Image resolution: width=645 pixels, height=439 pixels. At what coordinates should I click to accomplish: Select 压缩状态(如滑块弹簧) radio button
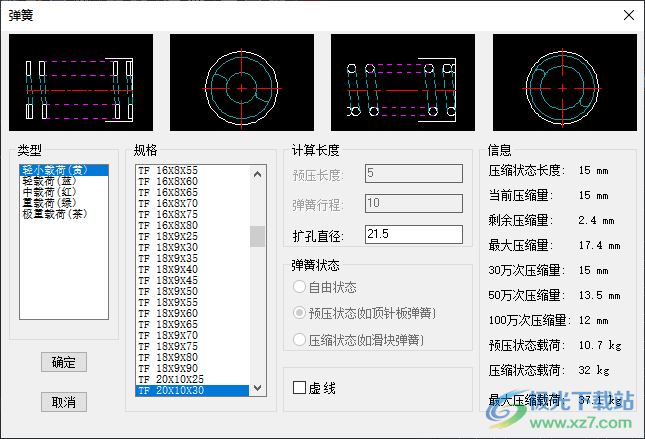pos(358,340)
